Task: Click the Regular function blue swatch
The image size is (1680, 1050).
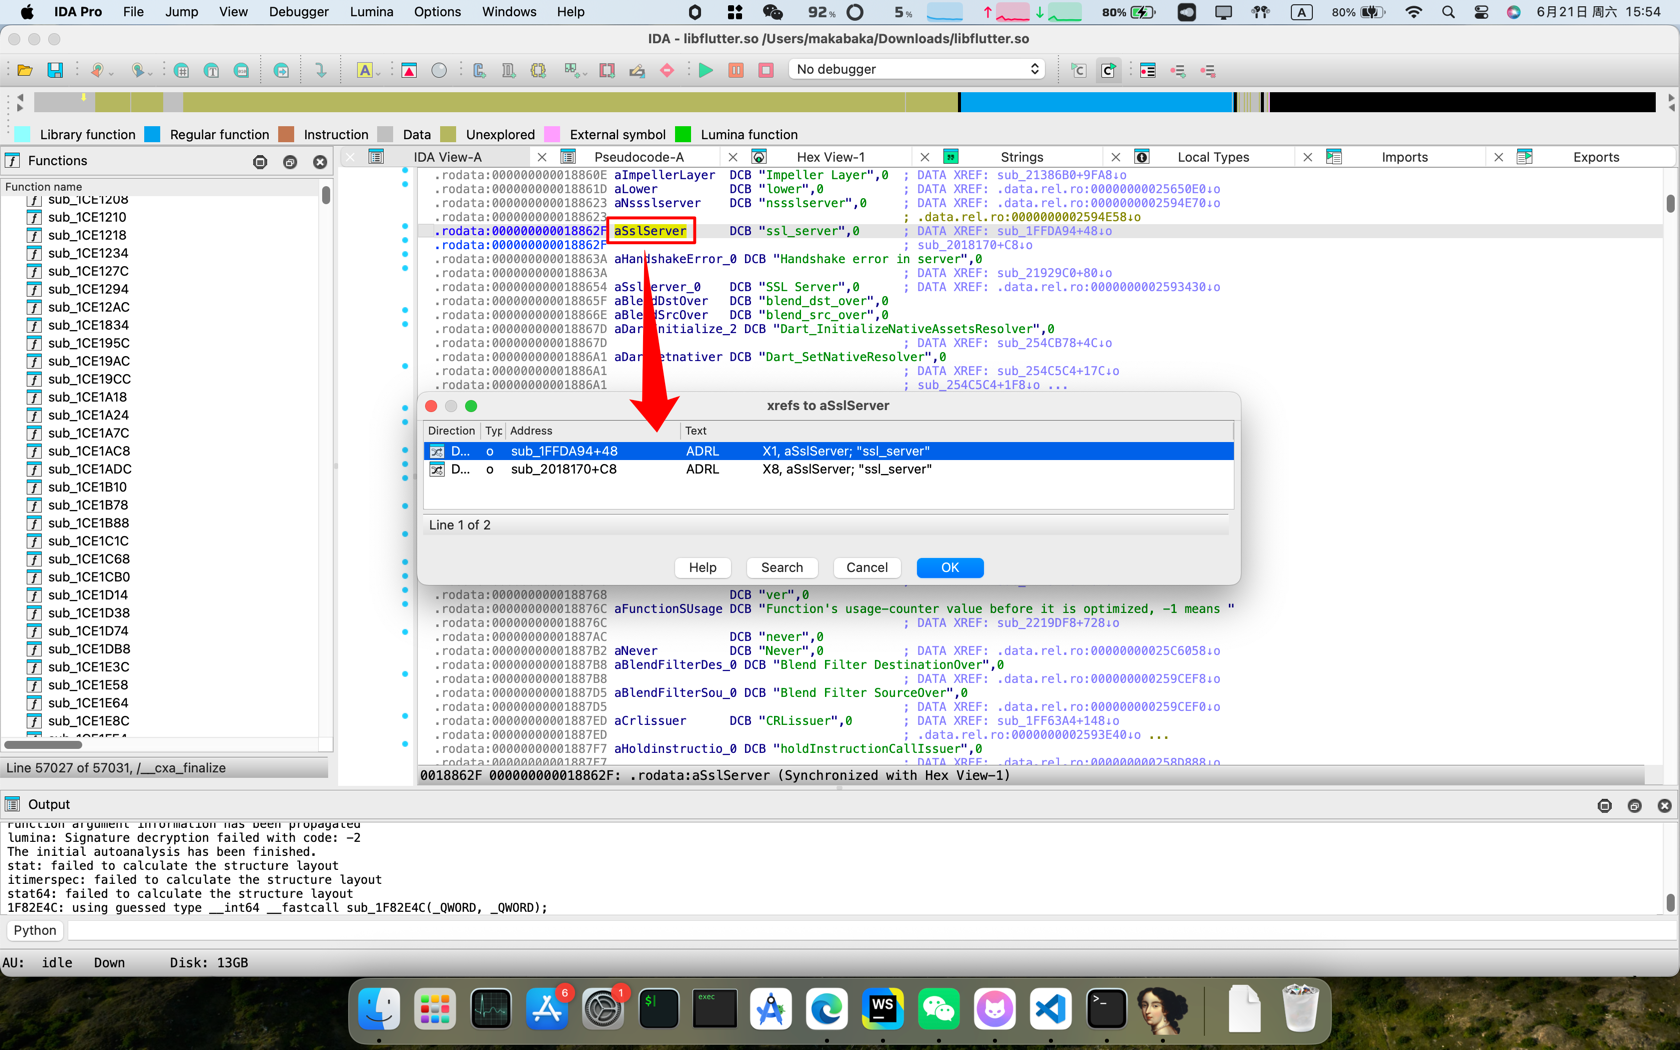Action: (152, 134)
